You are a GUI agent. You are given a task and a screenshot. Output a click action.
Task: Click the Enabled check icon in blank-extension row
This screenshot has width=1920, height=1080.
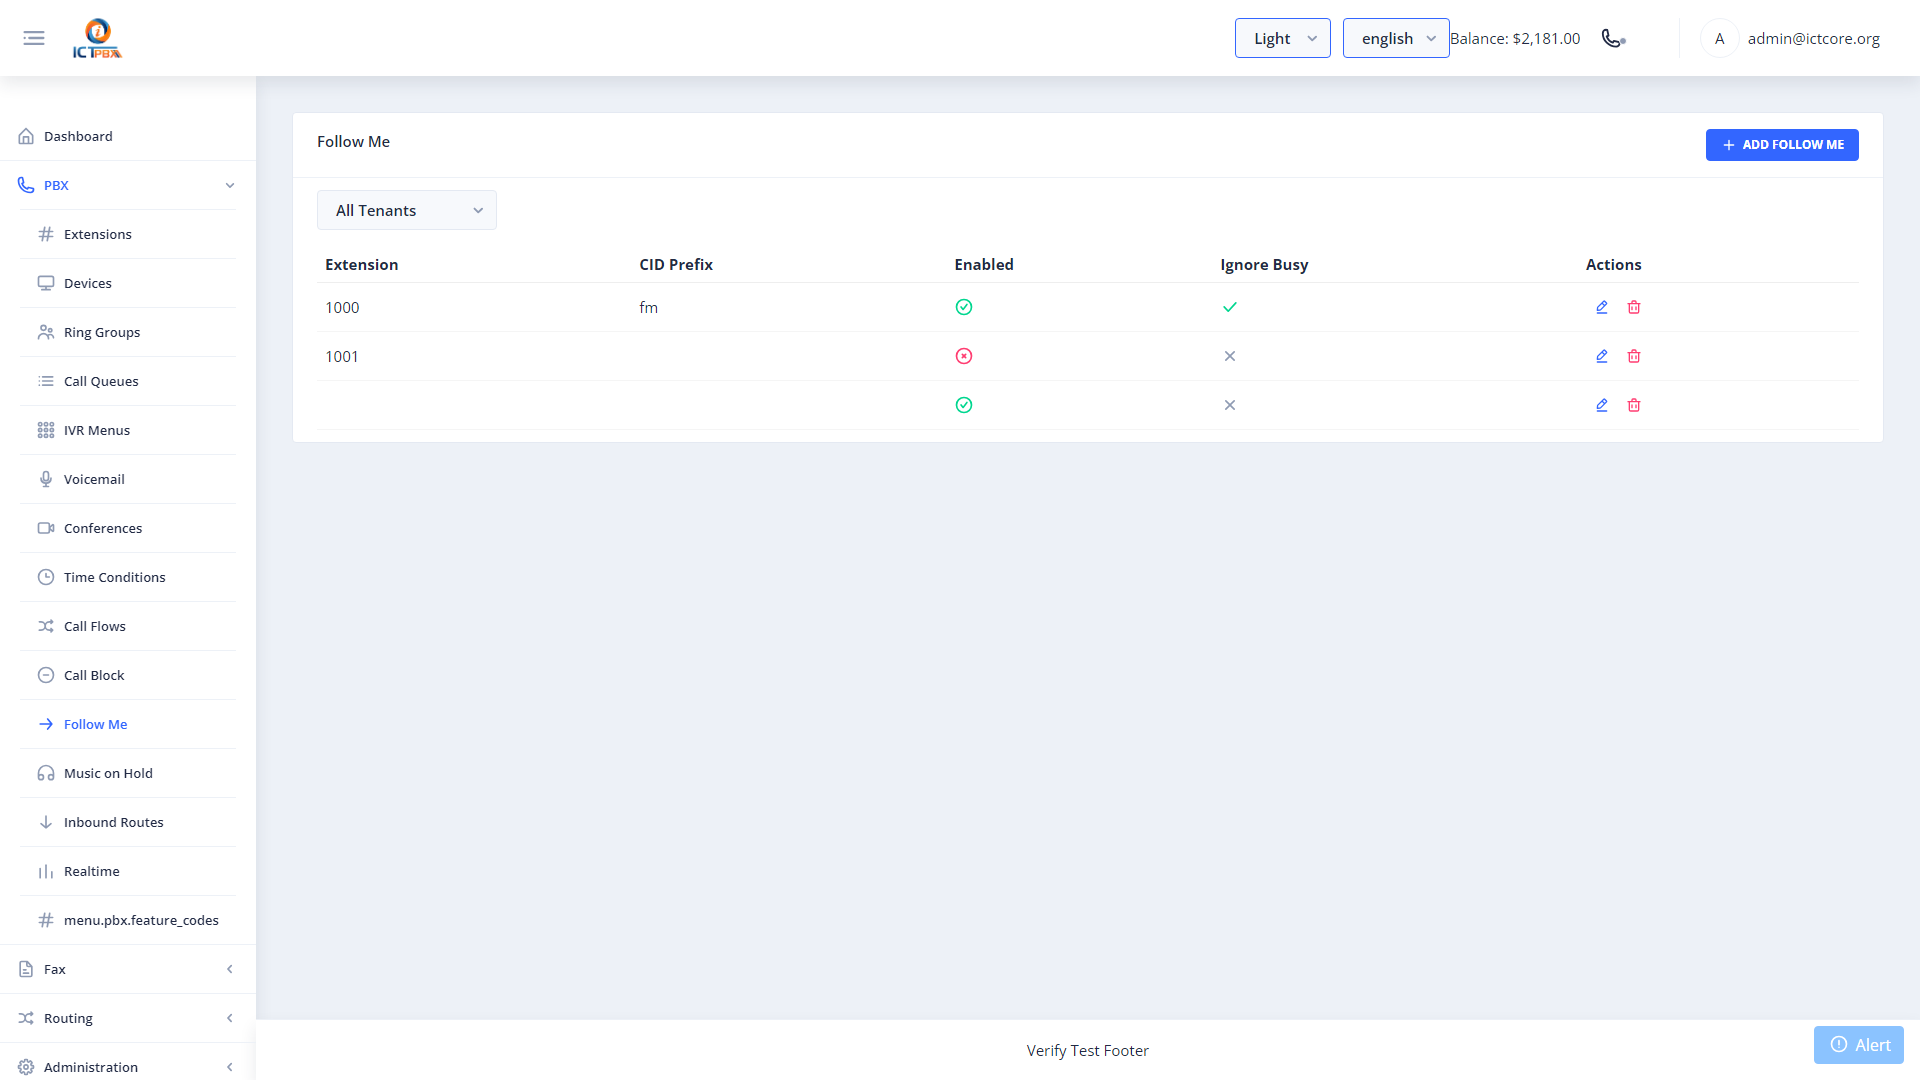[964, 405]
